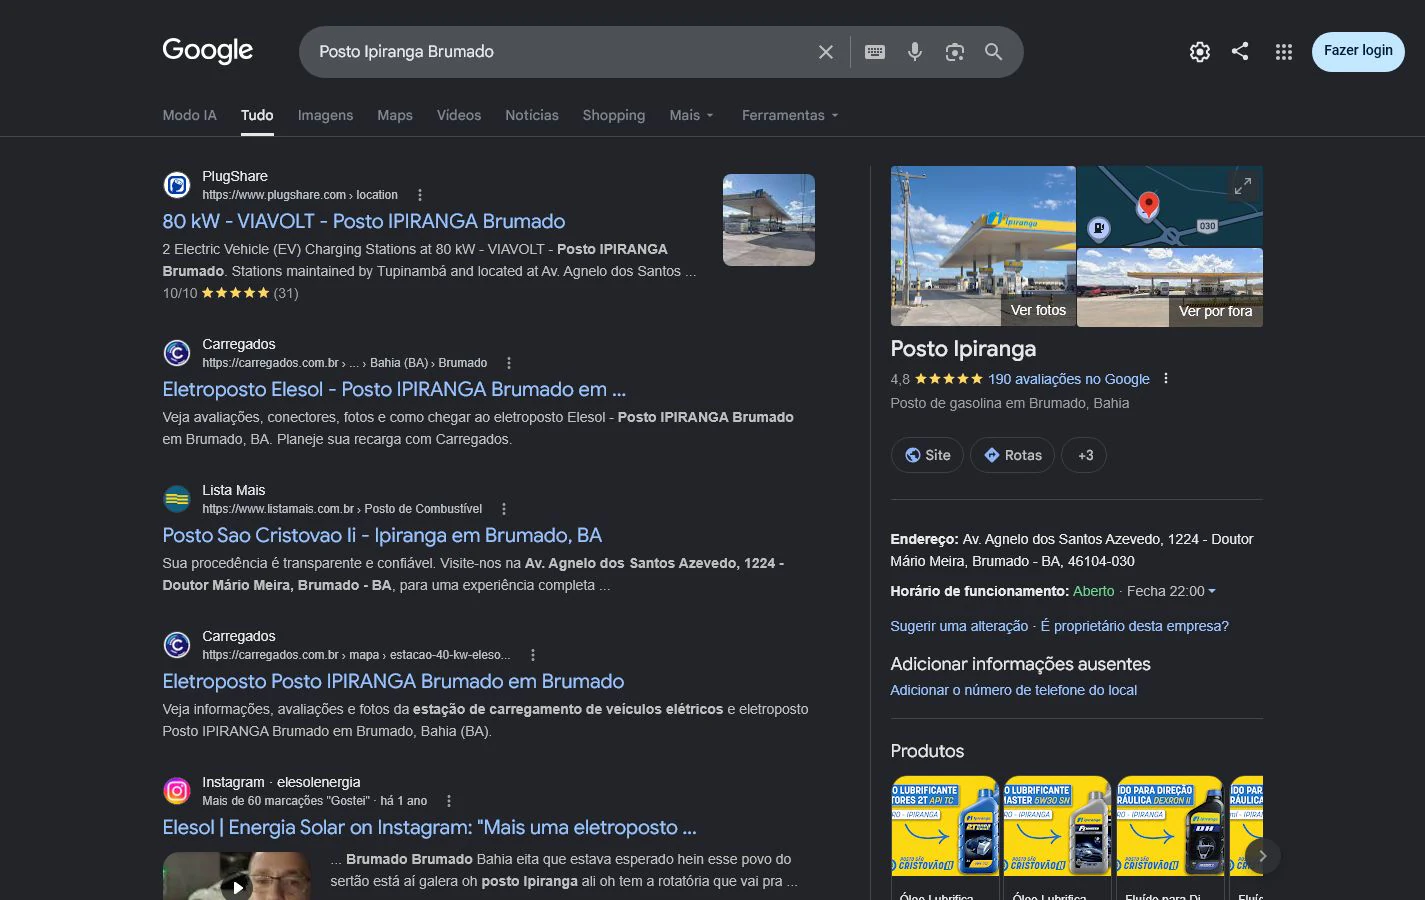Click the share icon in header

1240,51
